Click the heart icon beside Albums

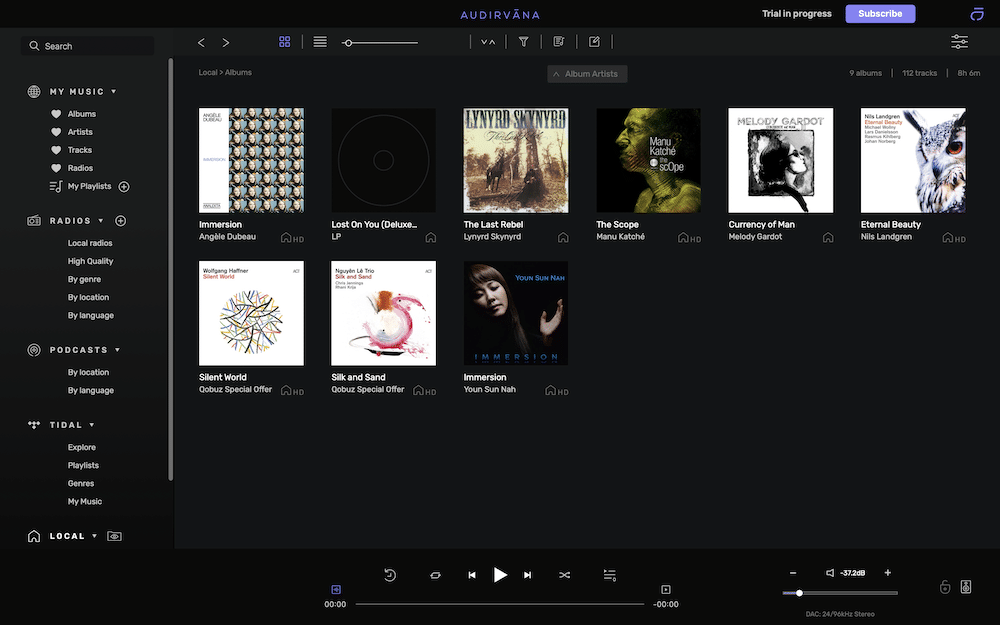(56, 114)
